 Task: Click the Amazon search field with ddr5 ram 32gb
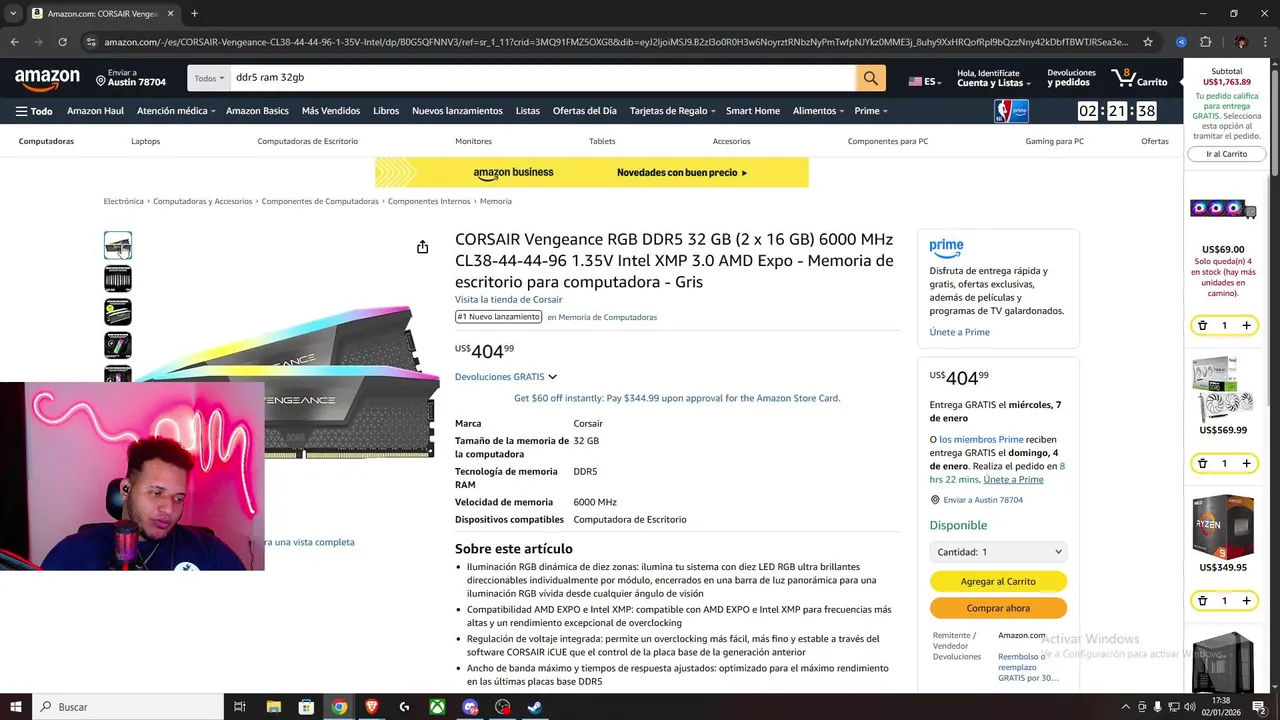(543, 78)
